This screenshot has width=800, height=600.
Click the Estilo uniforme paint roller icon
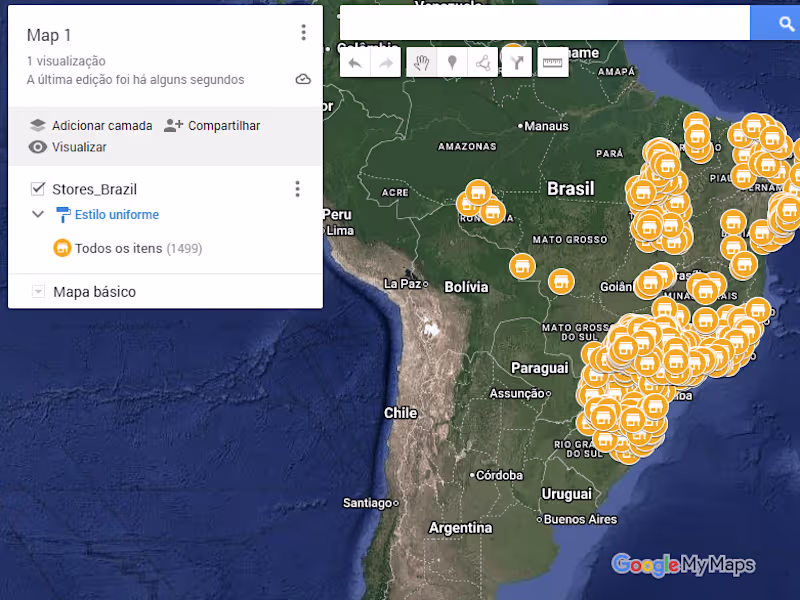pos(62,214)
